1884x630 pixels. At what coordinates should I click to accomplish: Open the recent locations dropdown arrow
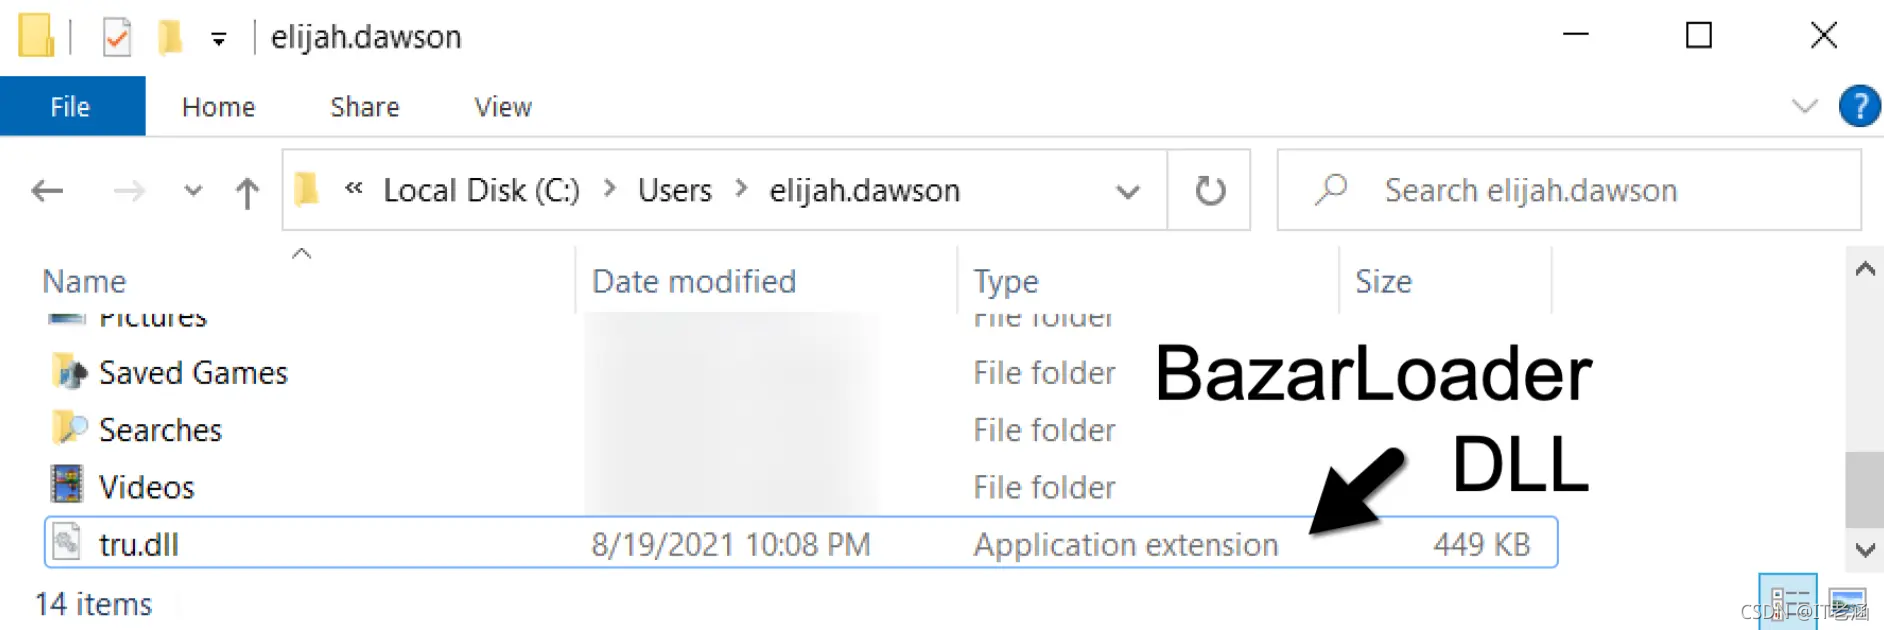(193, 190)
